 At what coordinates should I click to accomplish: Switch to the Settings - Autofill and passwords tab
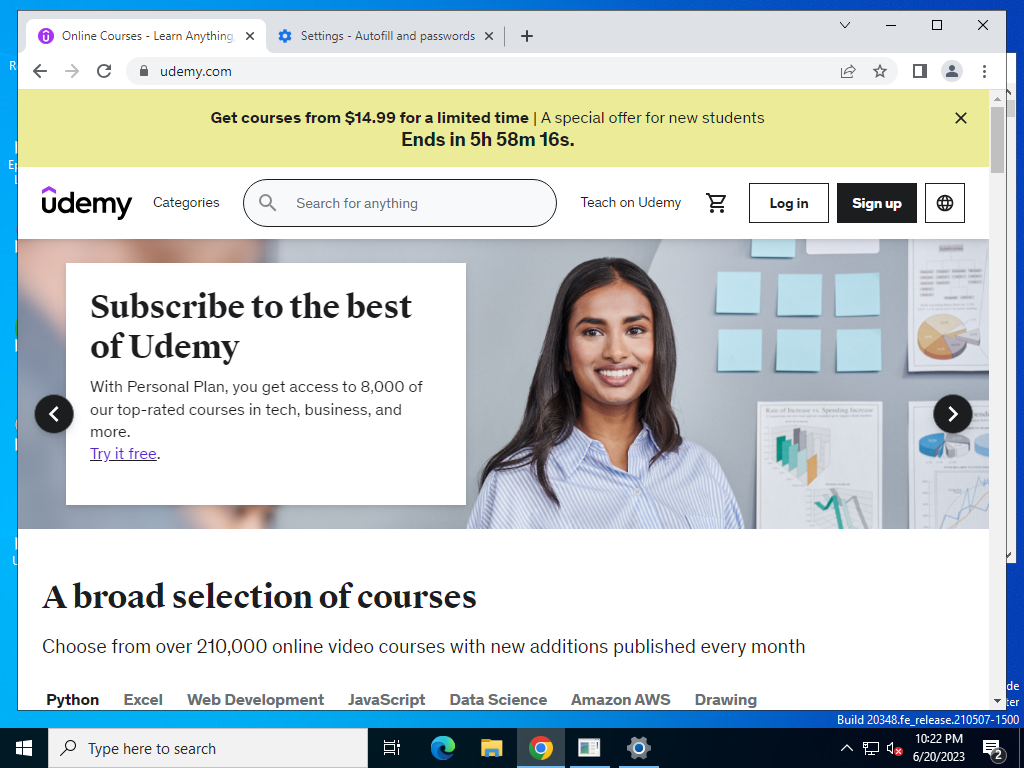(x=385, y=36)
